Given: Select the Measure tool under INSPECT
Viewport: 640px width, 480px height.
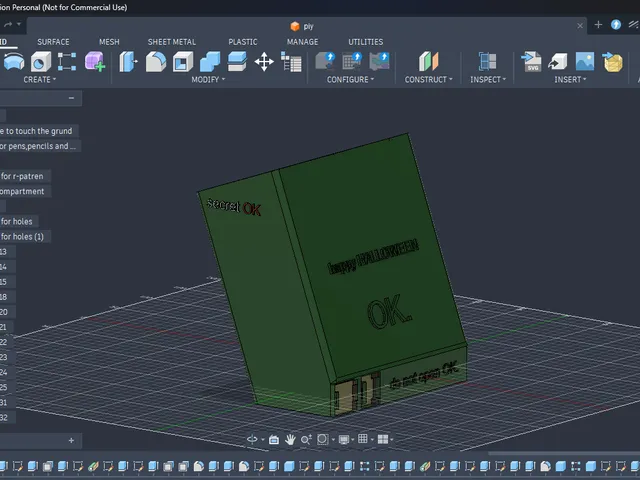Looking at the screenshot, I should tap(487, 62).
